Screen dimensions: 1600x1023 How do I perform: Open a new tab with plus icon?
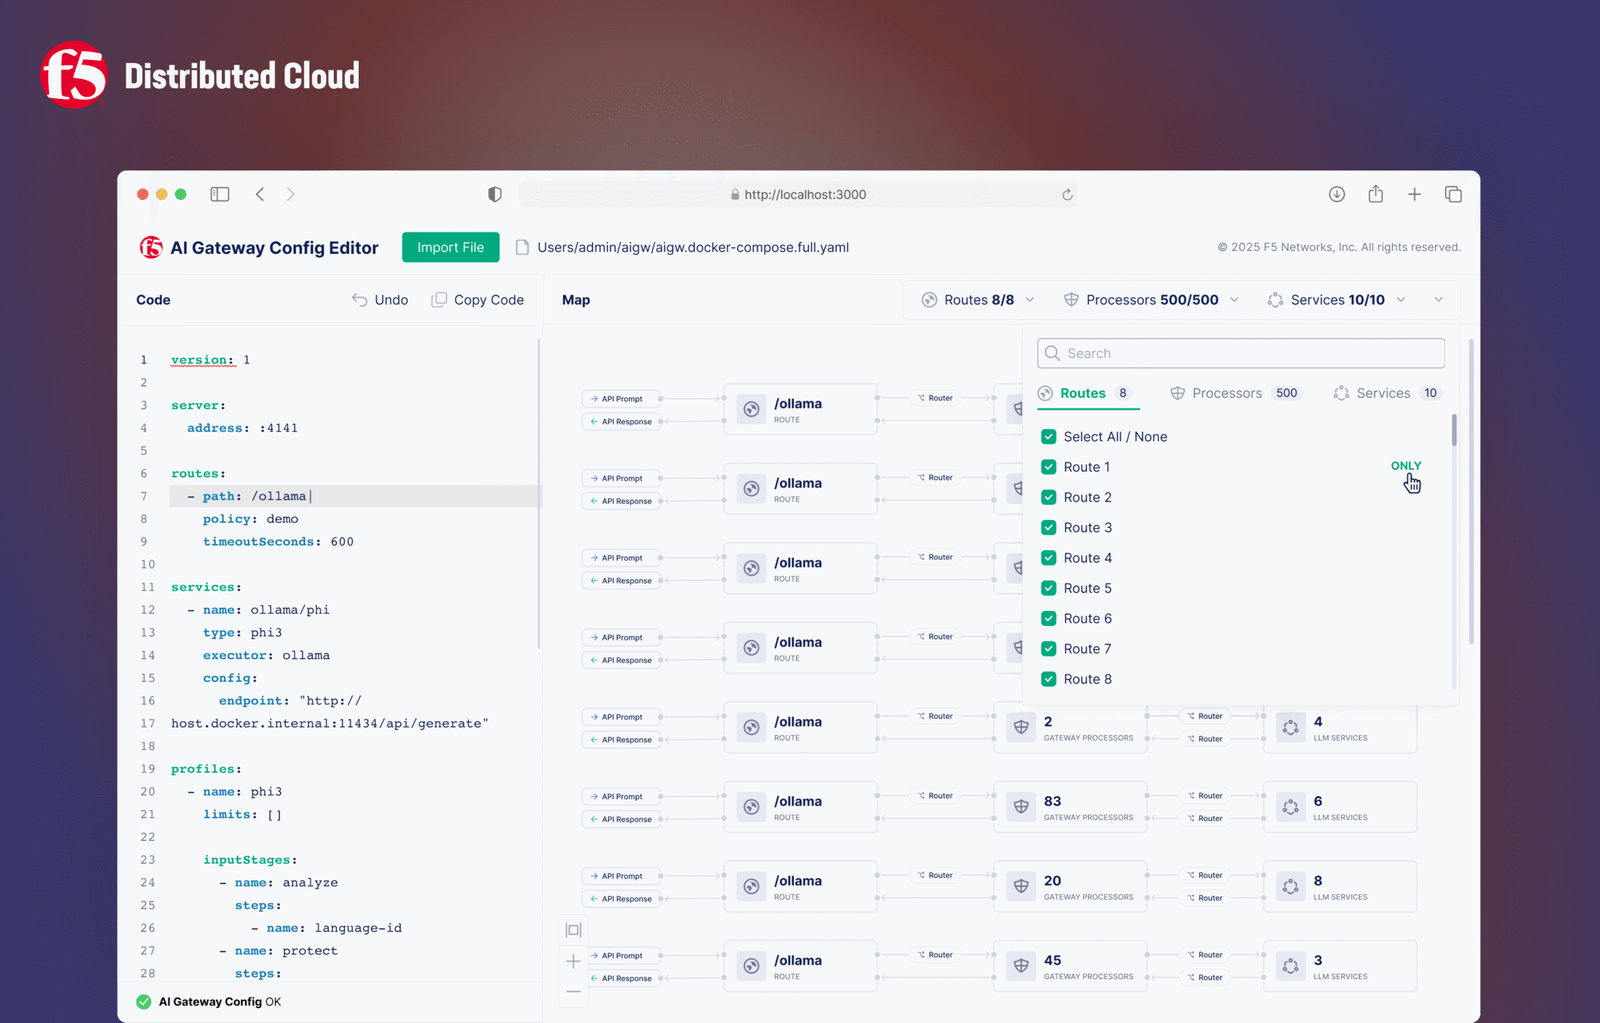point(1414,194)
